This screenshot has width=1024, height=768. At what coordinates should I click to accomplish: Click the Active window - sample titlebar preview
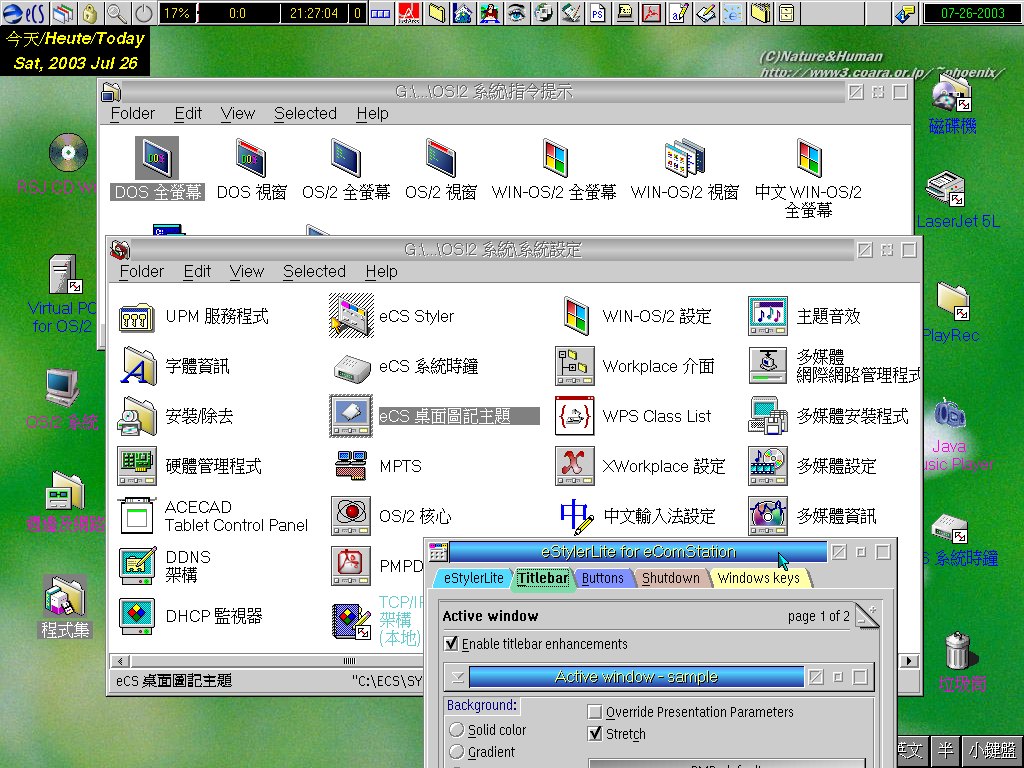(636, 677)
